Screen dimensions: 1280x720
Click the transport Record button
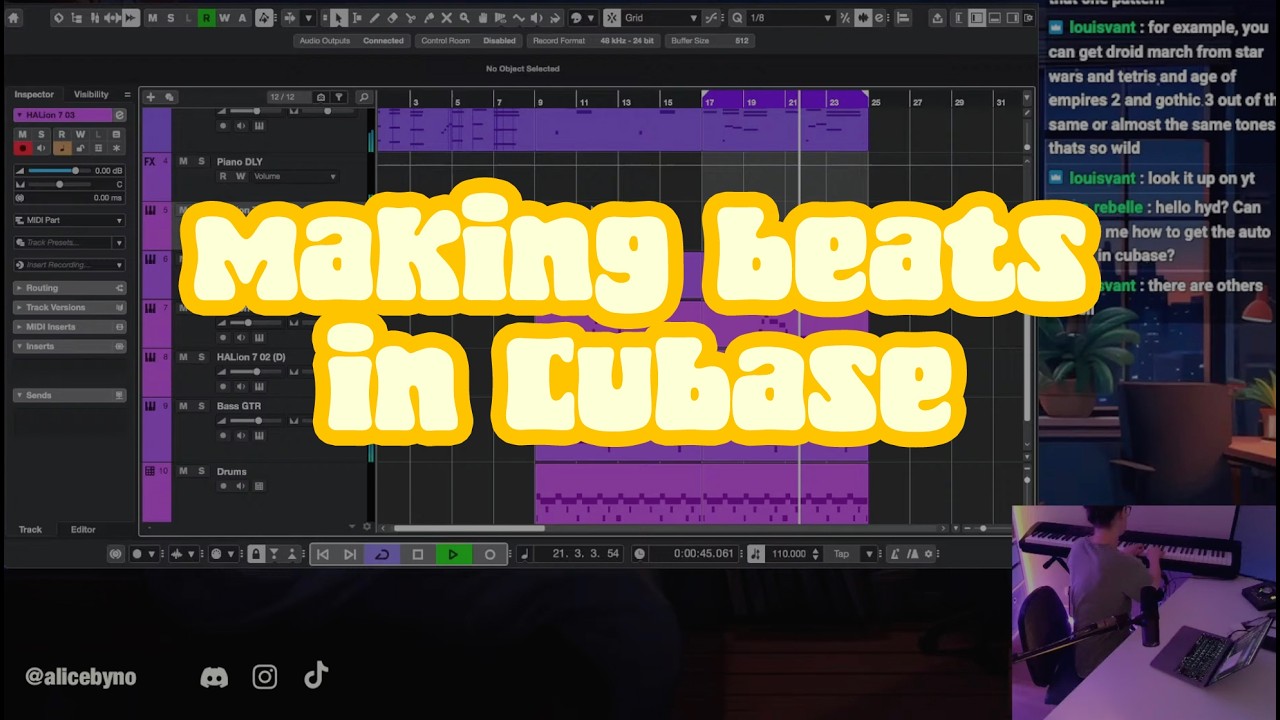tap(490, 554)
